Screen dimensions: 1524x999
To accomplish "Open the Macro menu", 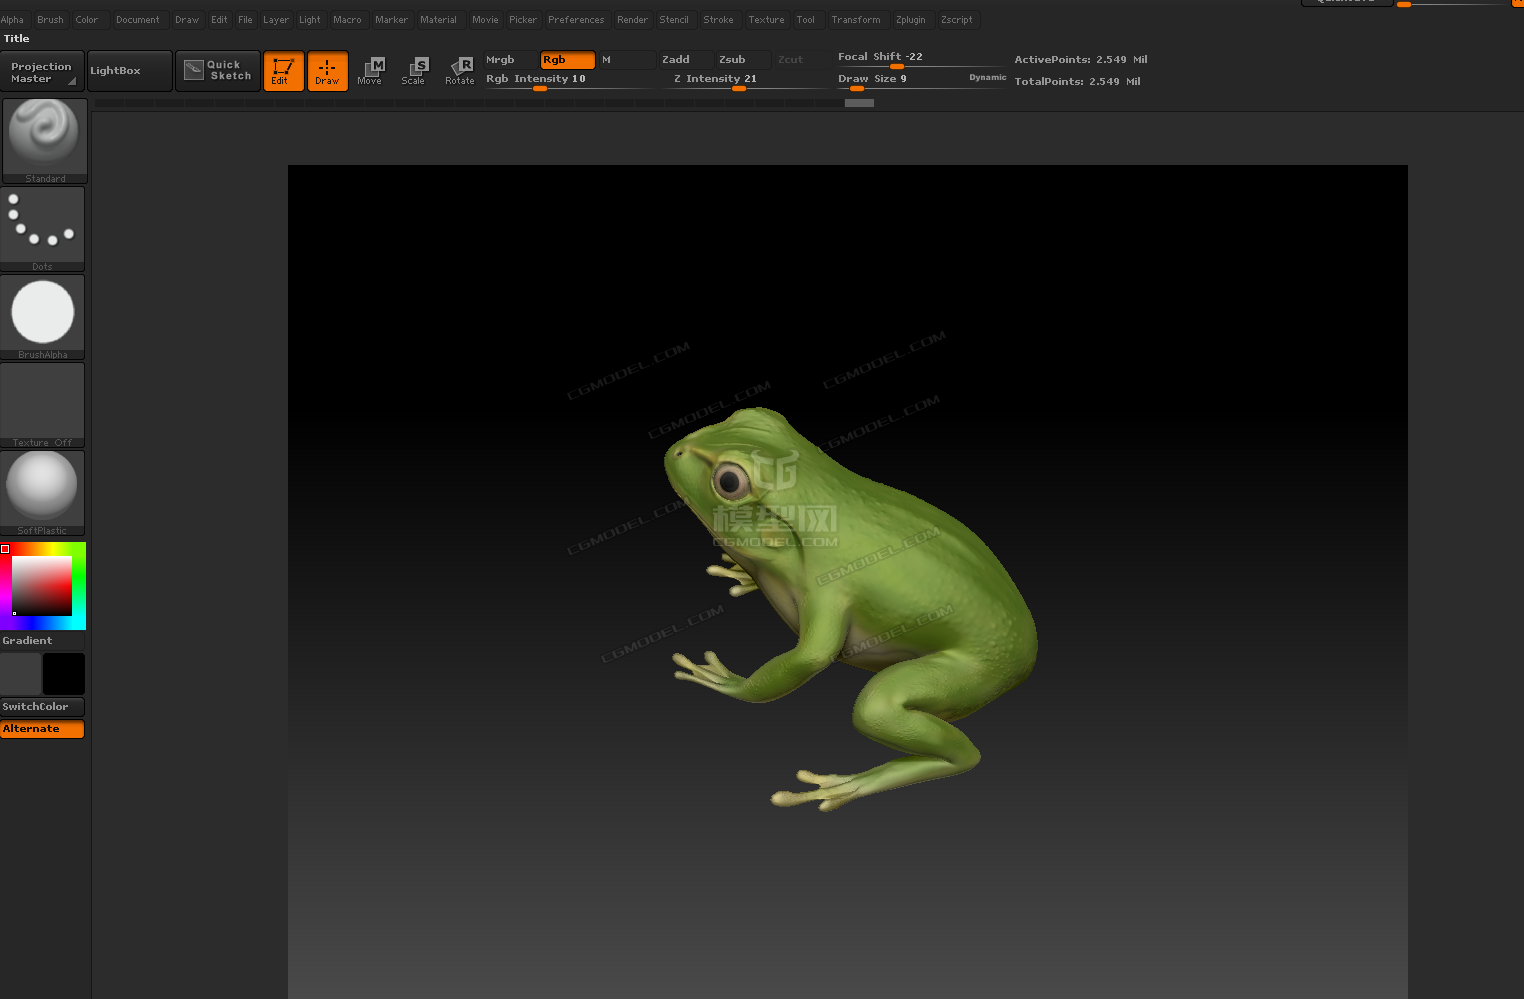I will point(348,20).
